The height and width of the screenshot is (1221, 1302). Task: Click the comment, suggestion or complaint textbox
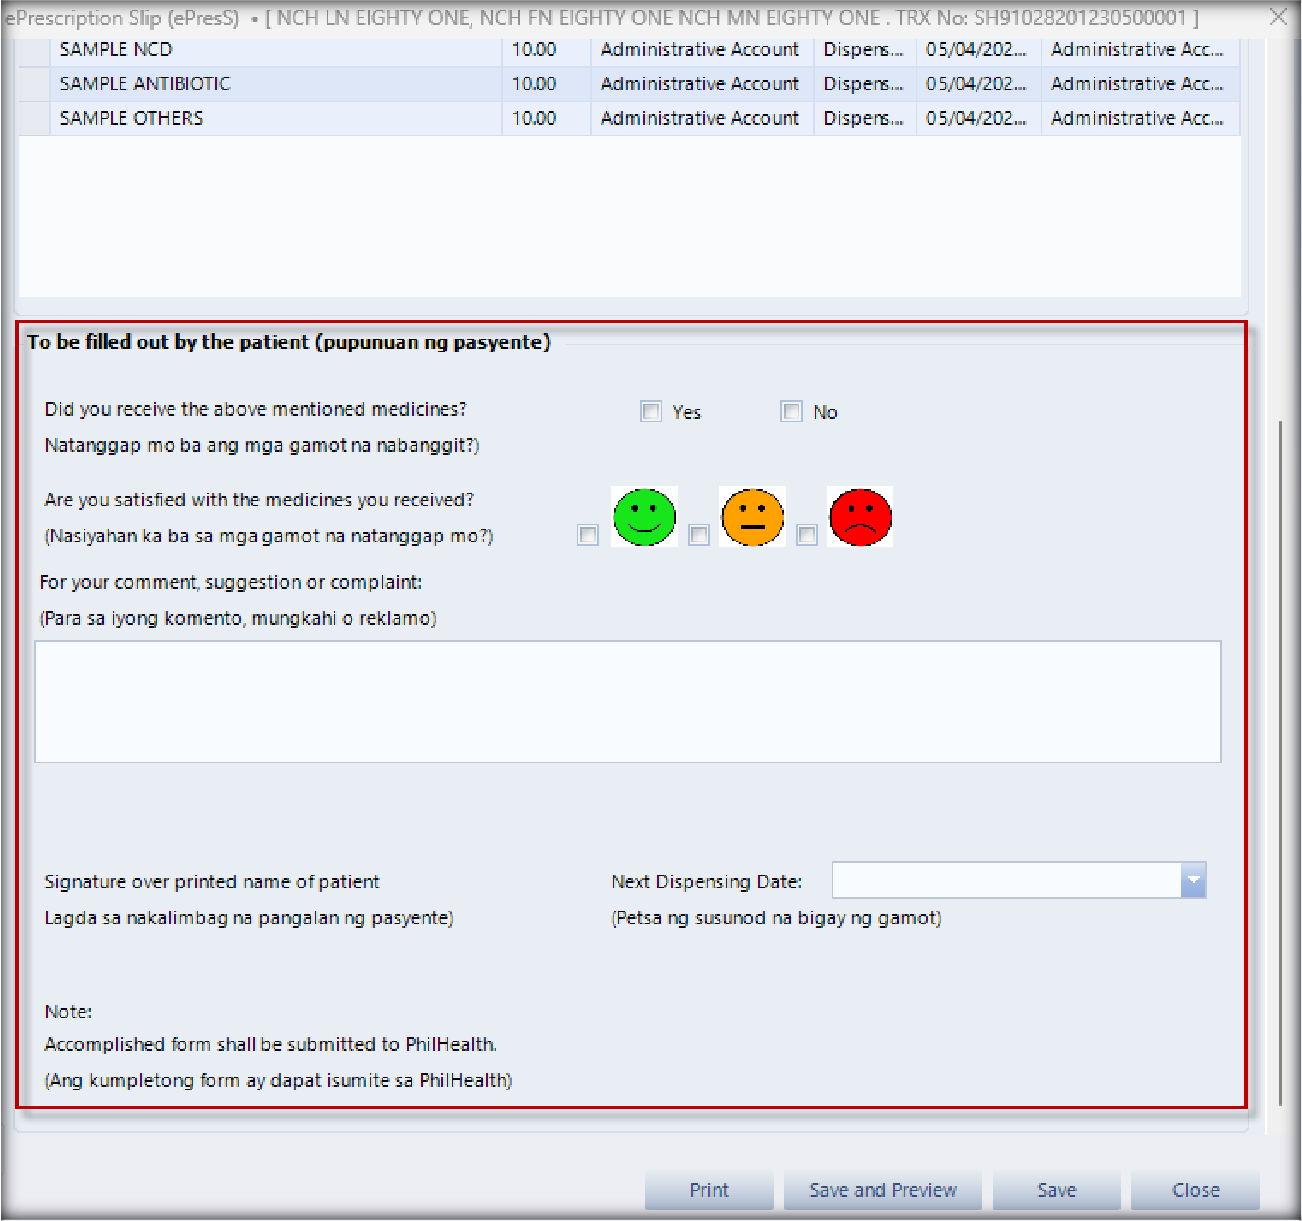[627, 702]
